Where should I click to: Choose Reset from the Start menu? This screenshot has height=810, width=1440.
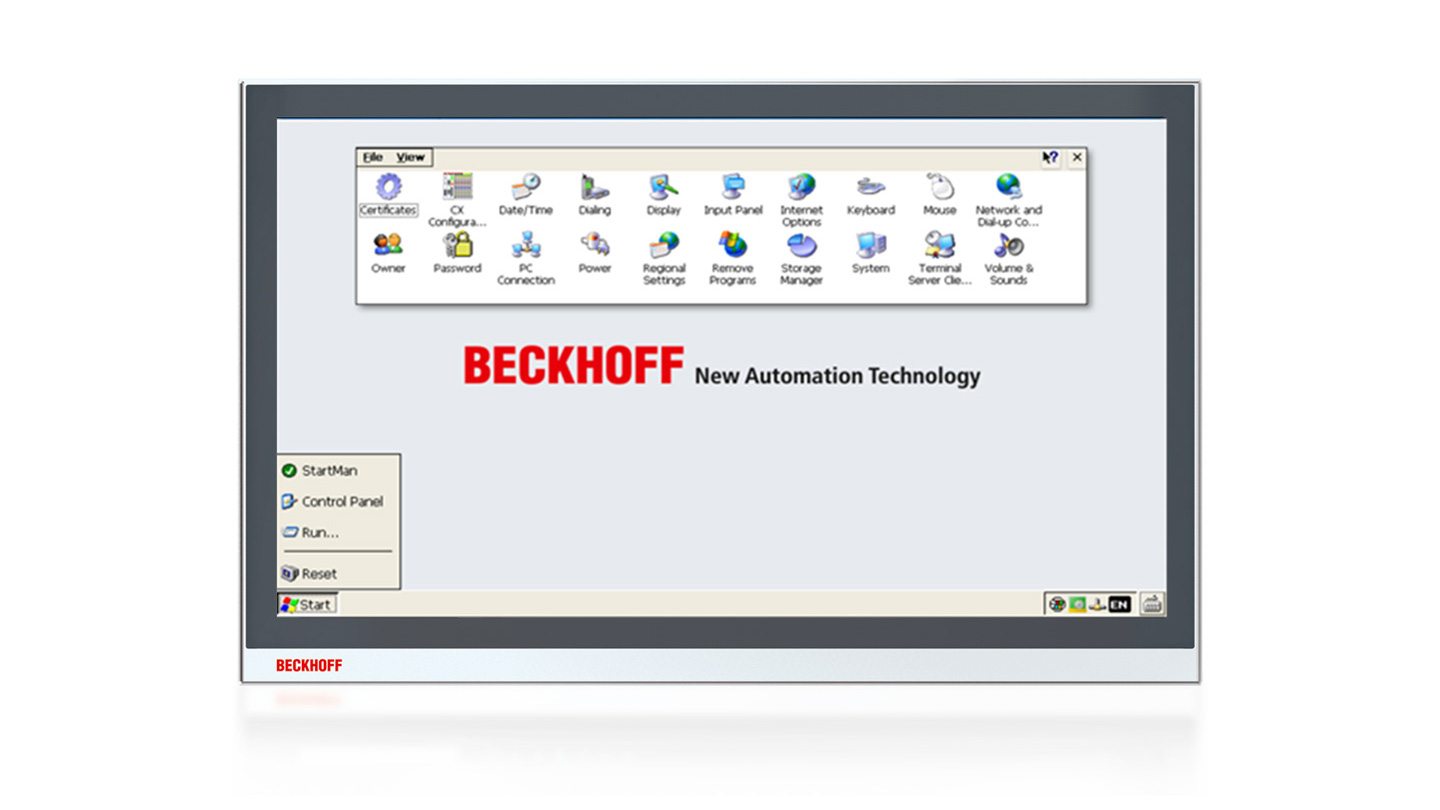click(x=339, y=573)
